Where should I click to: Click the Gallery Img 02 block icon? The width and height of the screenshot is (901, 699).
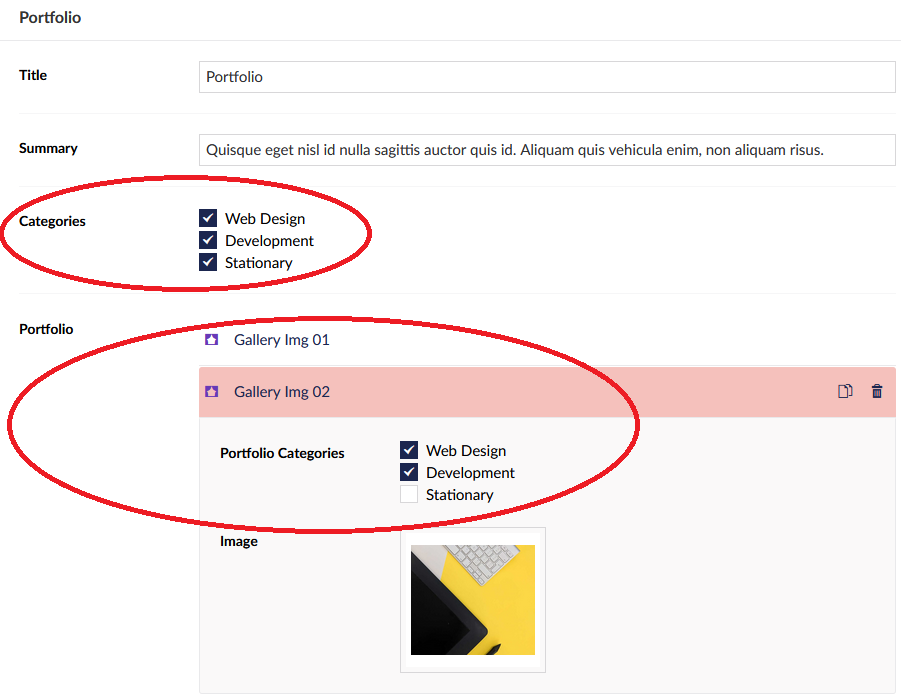point(211,392)
